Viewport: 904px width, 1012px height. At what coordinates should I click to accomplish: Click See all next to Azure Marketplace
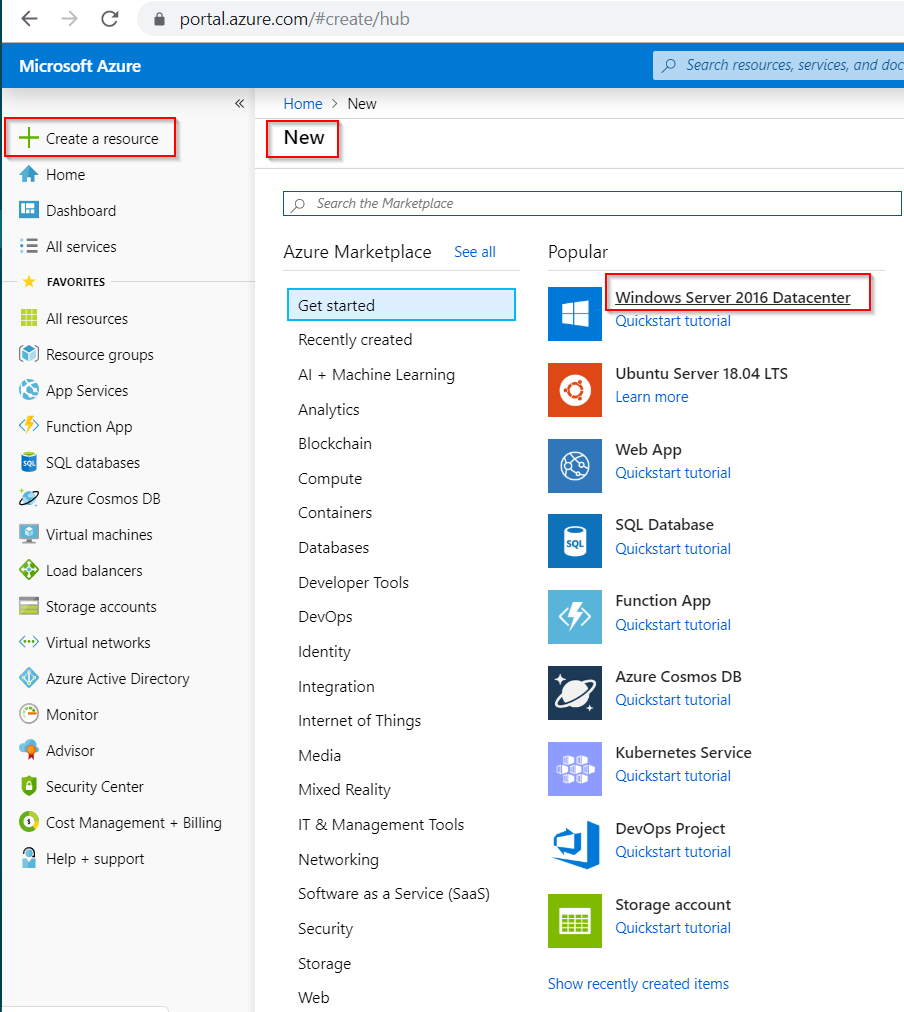click(x=475, y=252)
